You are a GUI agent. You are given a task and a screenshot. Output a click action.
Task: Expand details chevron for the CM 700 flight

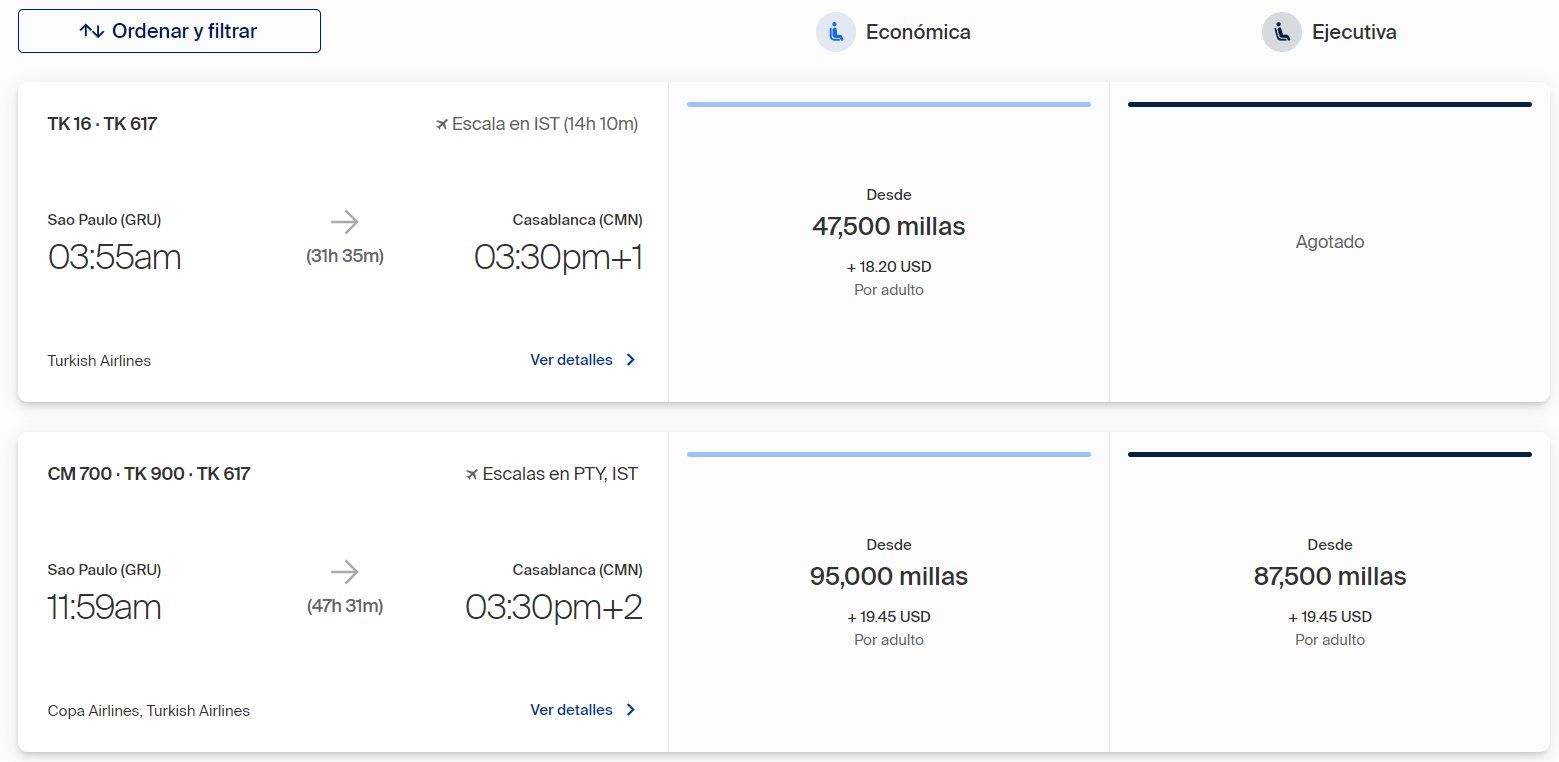tap(630, 710)
